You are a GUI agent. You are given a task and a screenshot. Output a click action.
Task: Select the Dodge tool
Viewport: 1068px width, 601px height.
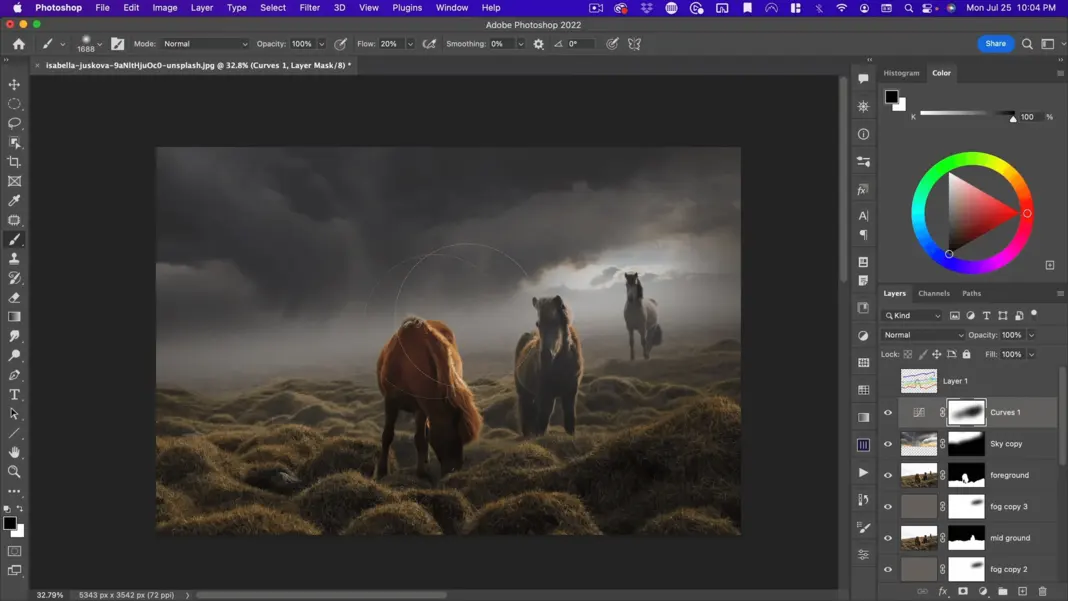(x=14, y=356)
